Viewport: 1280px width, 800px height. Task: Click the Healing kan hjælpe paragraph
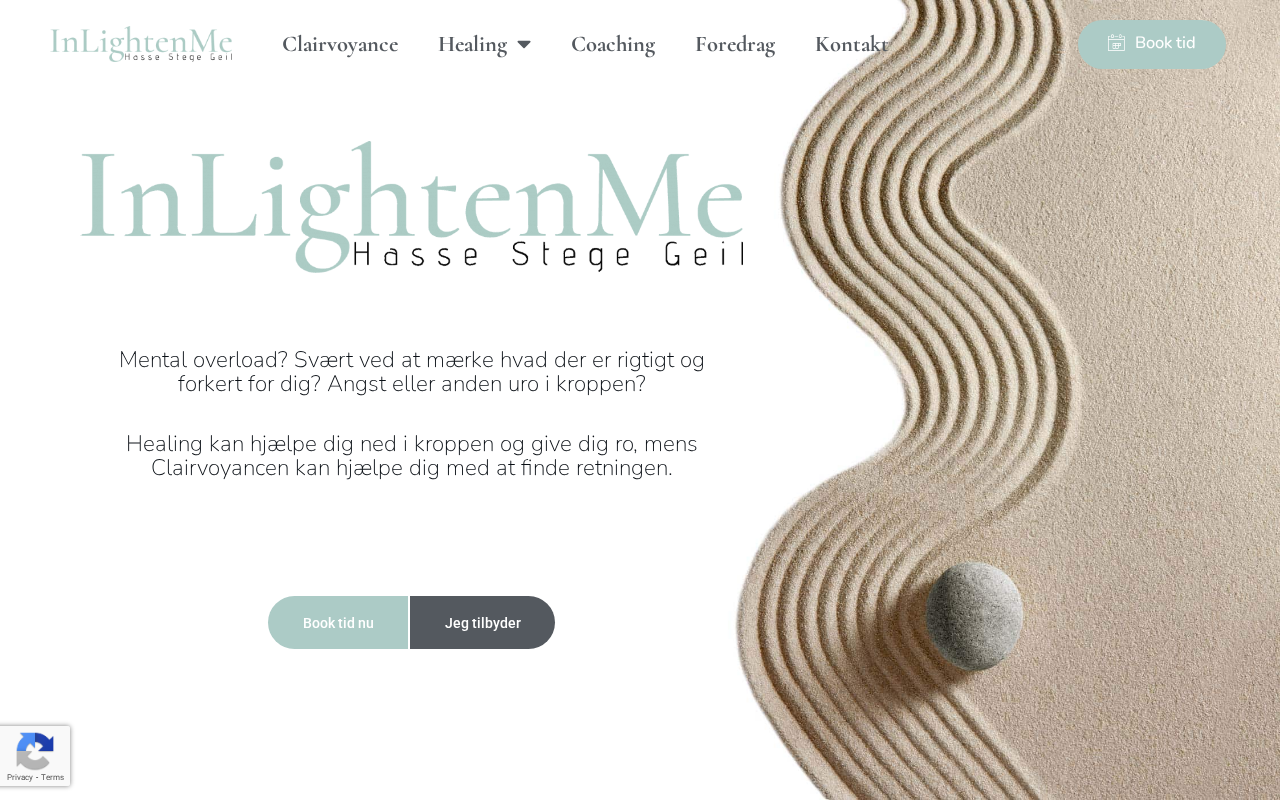pyautogui.click(x=412, y=456)
